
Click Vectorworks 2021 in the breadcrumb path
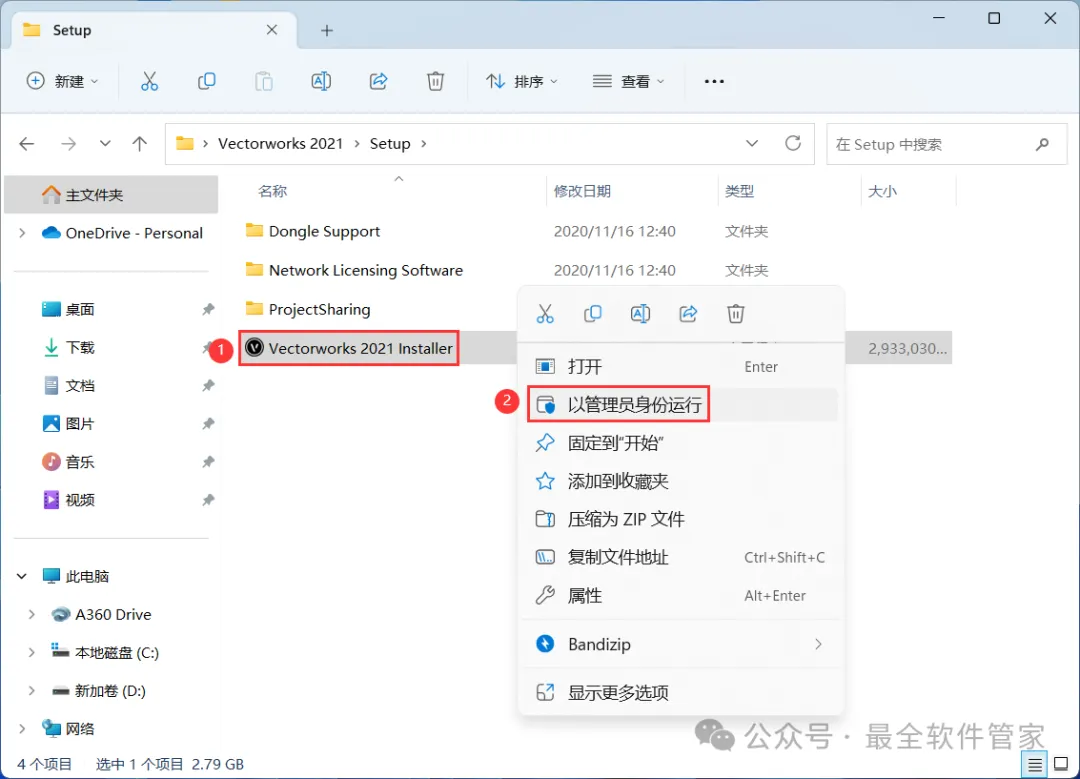(280, 143)
